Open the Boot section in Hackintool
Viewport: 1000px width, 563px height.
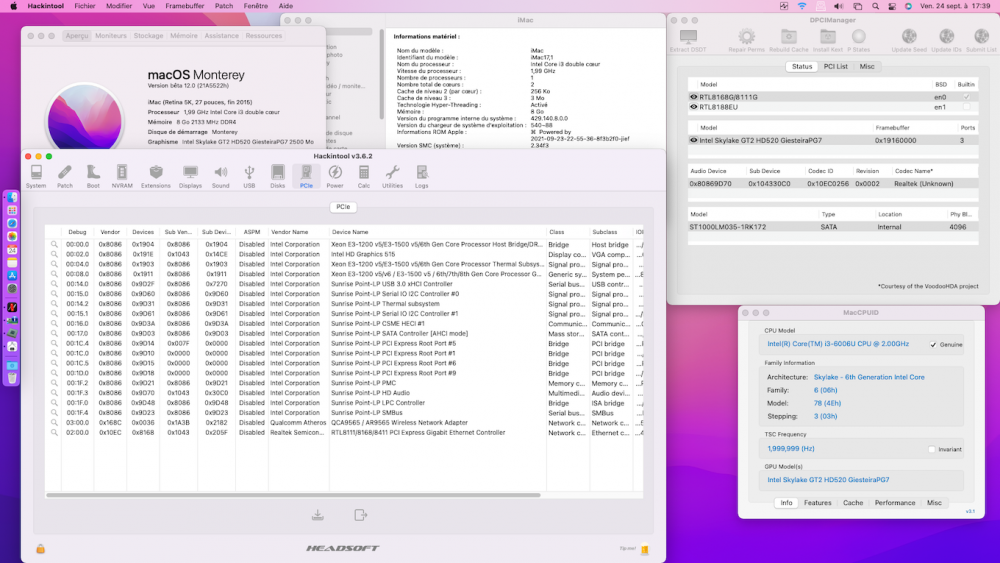pos(93,177)
